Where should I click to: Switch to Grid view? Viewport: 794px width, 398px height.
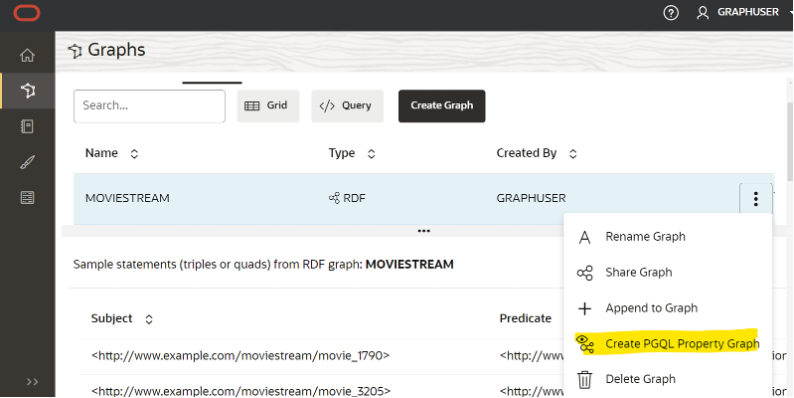pos(268,106)
